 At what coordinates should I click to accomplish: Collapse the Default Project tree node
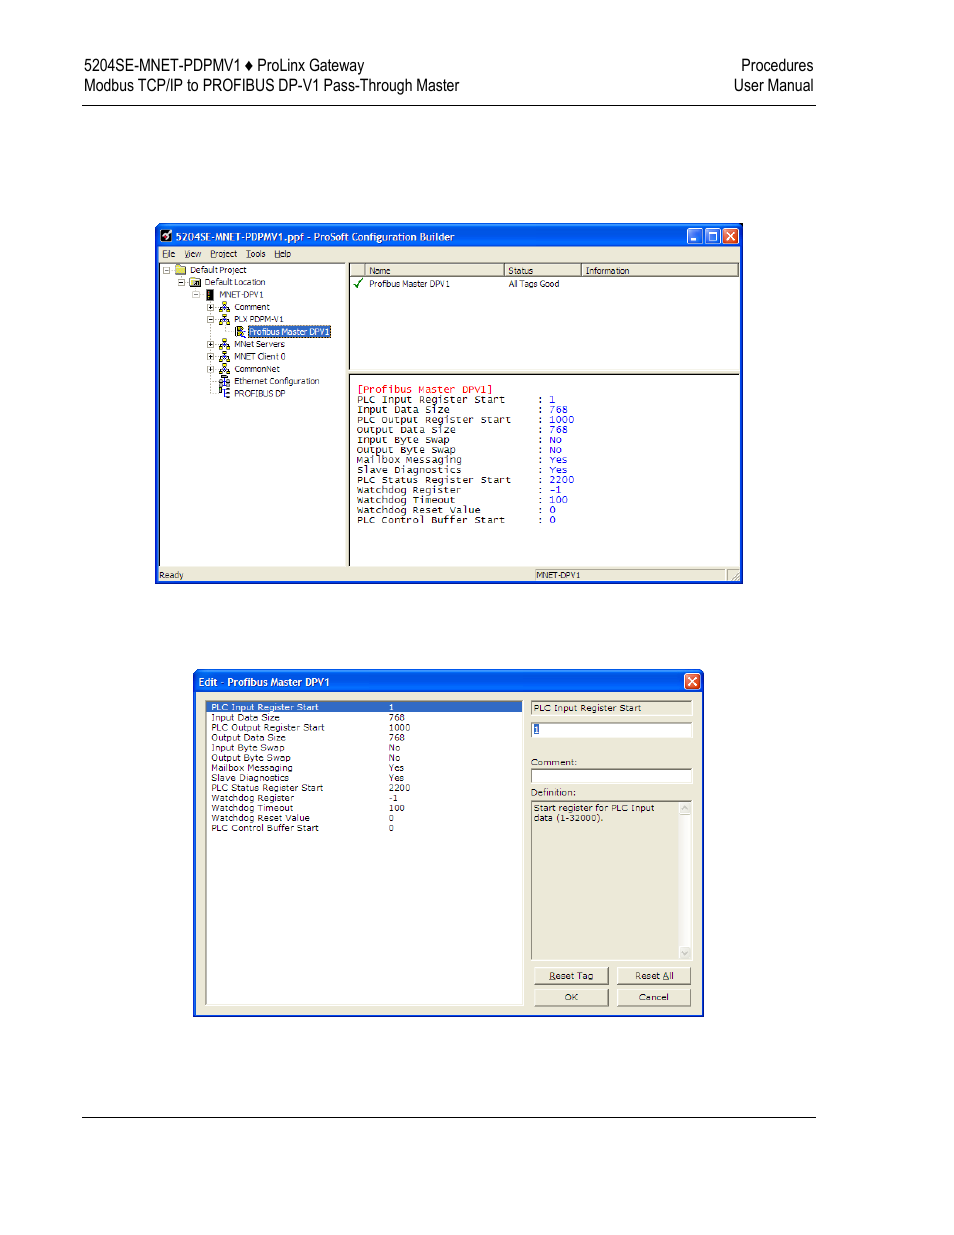pos(167,270)
